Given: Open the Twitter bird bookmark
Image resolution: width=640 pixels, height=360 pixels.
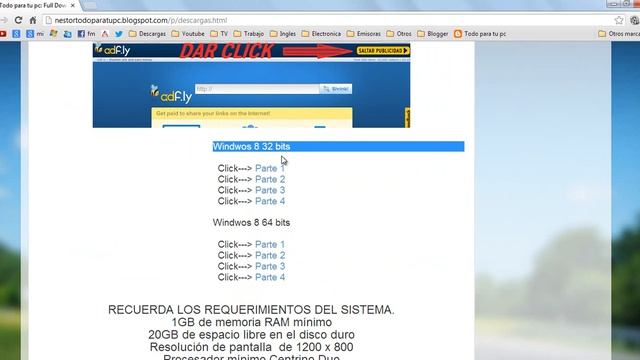Looking at the screenshot, I should (119, 34).
